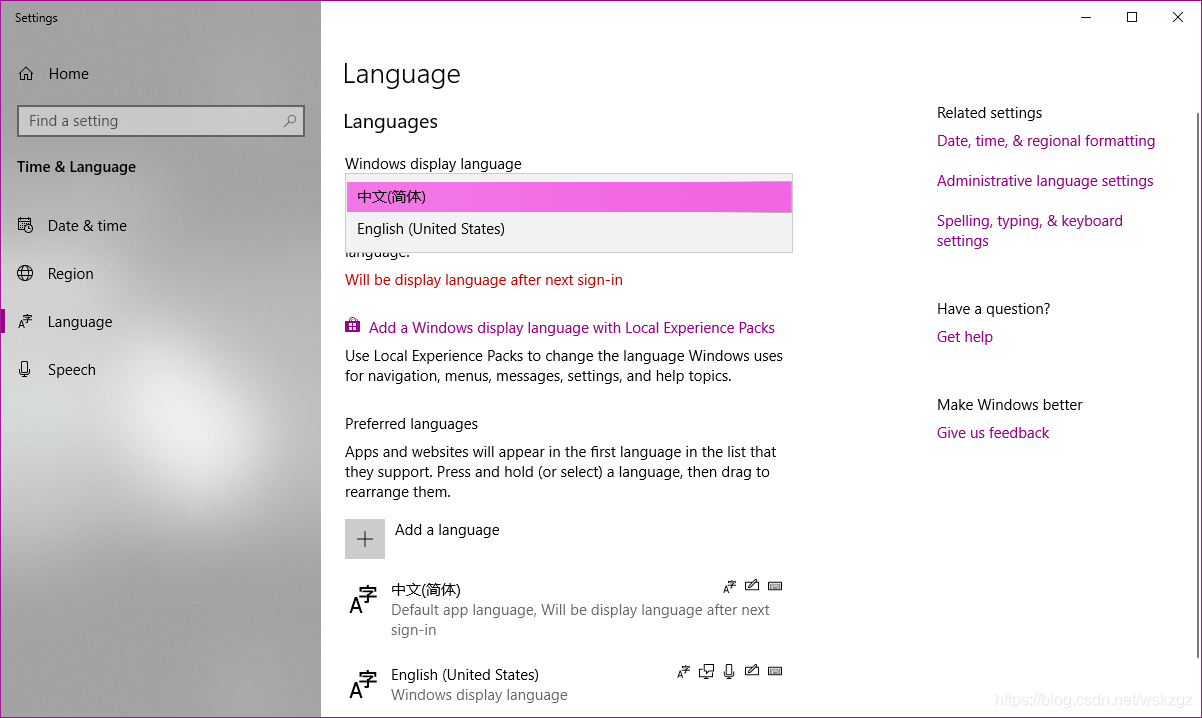Click the handwriting feature icon on English row
Image resolution: width=1202 pixels, height=718 pixels.
click(752, 671)
